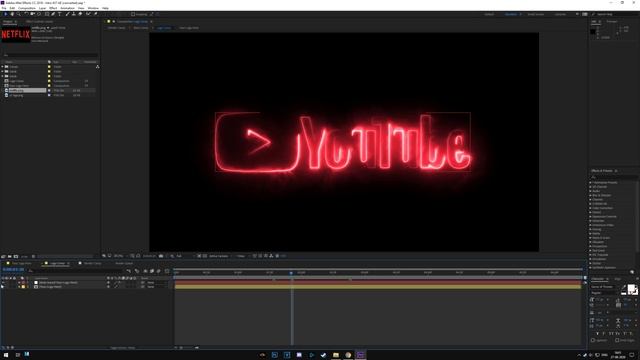Take a snapshot with the viewer camera icon
The height and width of the screenshot is (360, 640).
[x=161, y=256]
